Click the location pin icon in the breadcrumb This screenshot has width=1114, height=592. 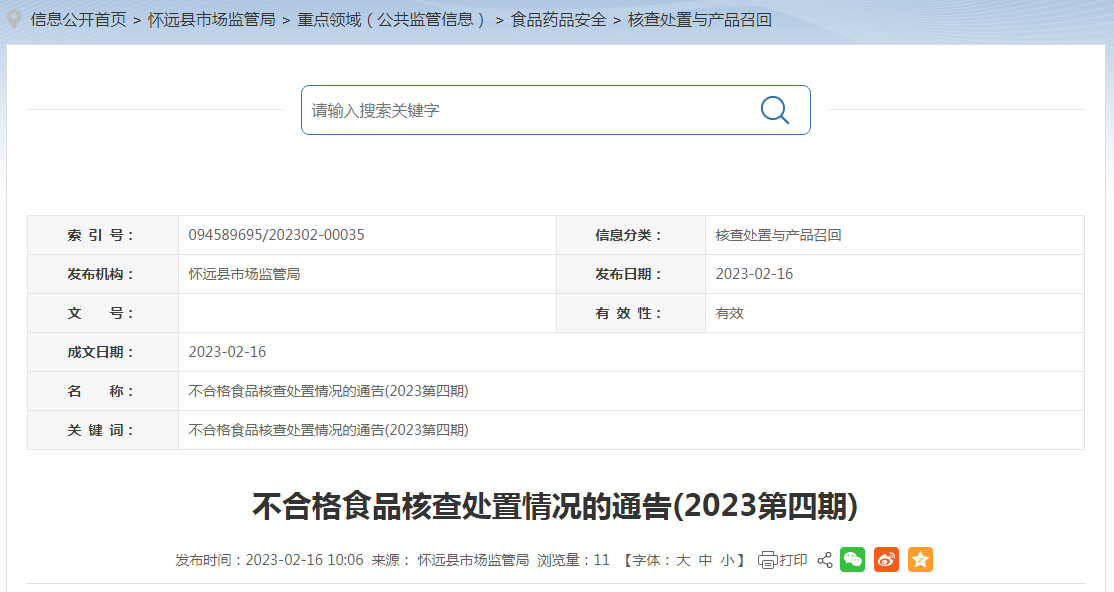(x=13, y=18)
